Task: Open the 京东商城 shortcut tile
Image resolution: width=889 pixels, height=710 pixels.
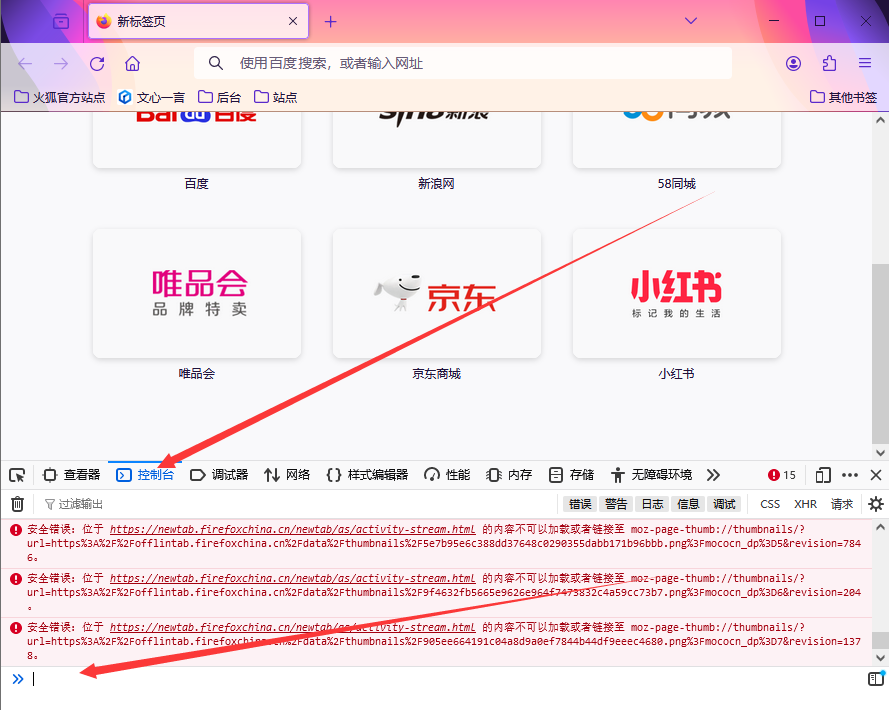Action: pos(437,294)
